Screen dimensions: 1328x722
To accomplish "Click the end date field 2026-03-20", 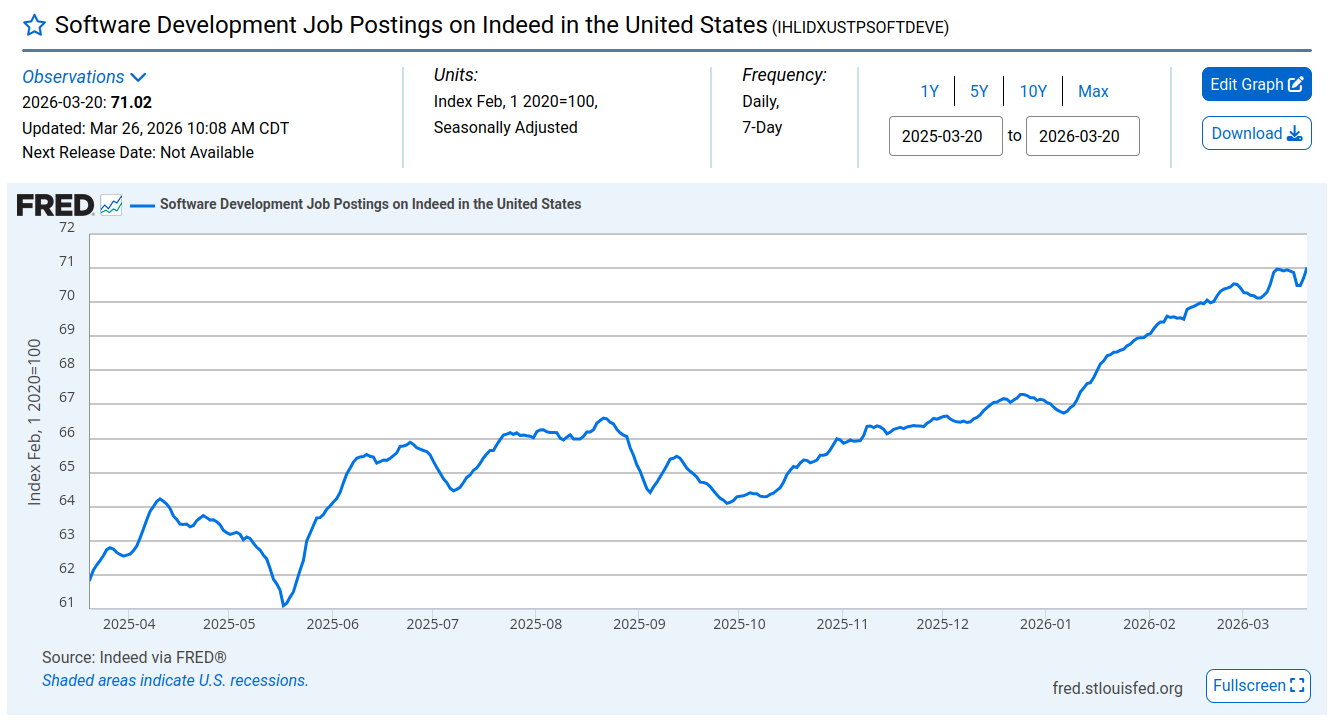I will click(x=1083, y=136).
